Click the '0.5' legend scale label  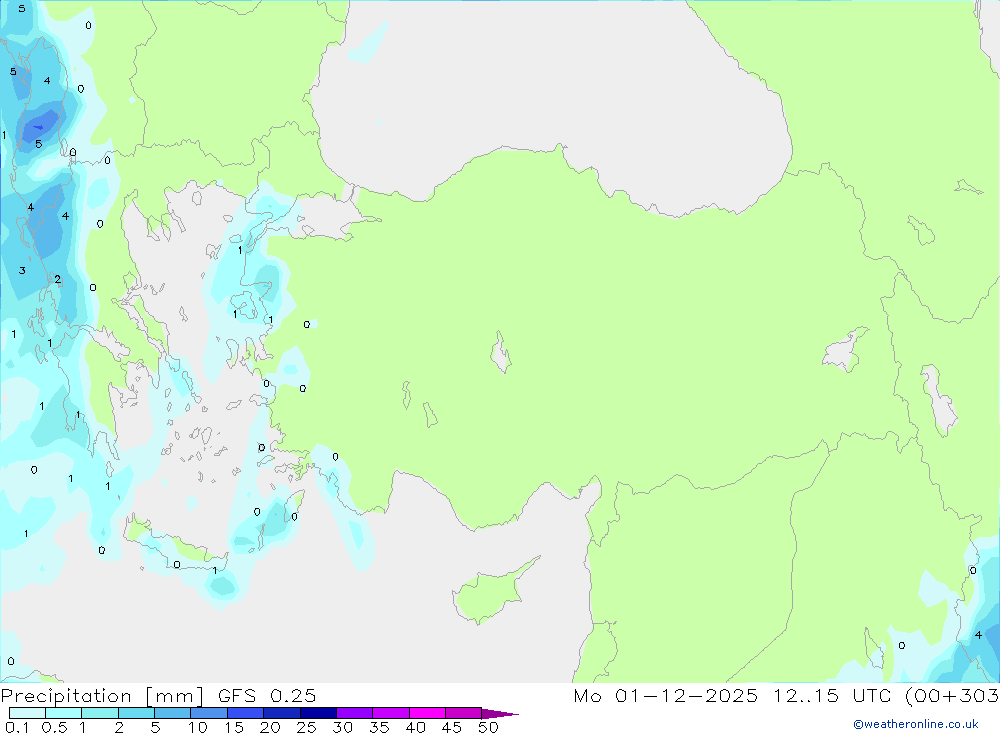[54, 727]
